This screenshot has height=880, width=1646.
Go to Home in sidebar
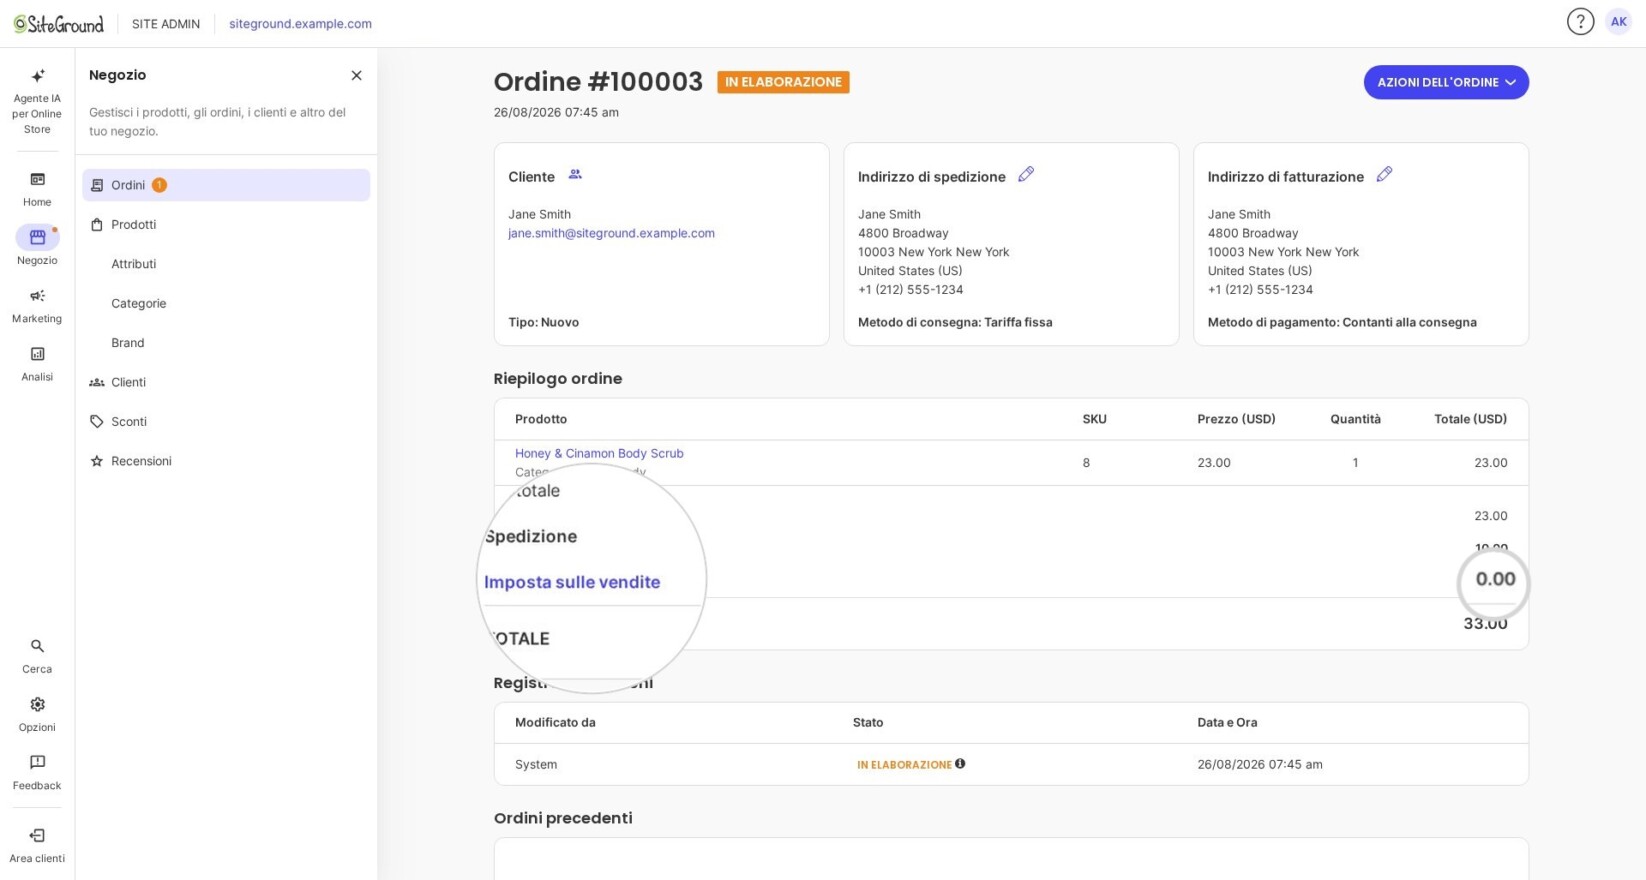coord(37,189)
